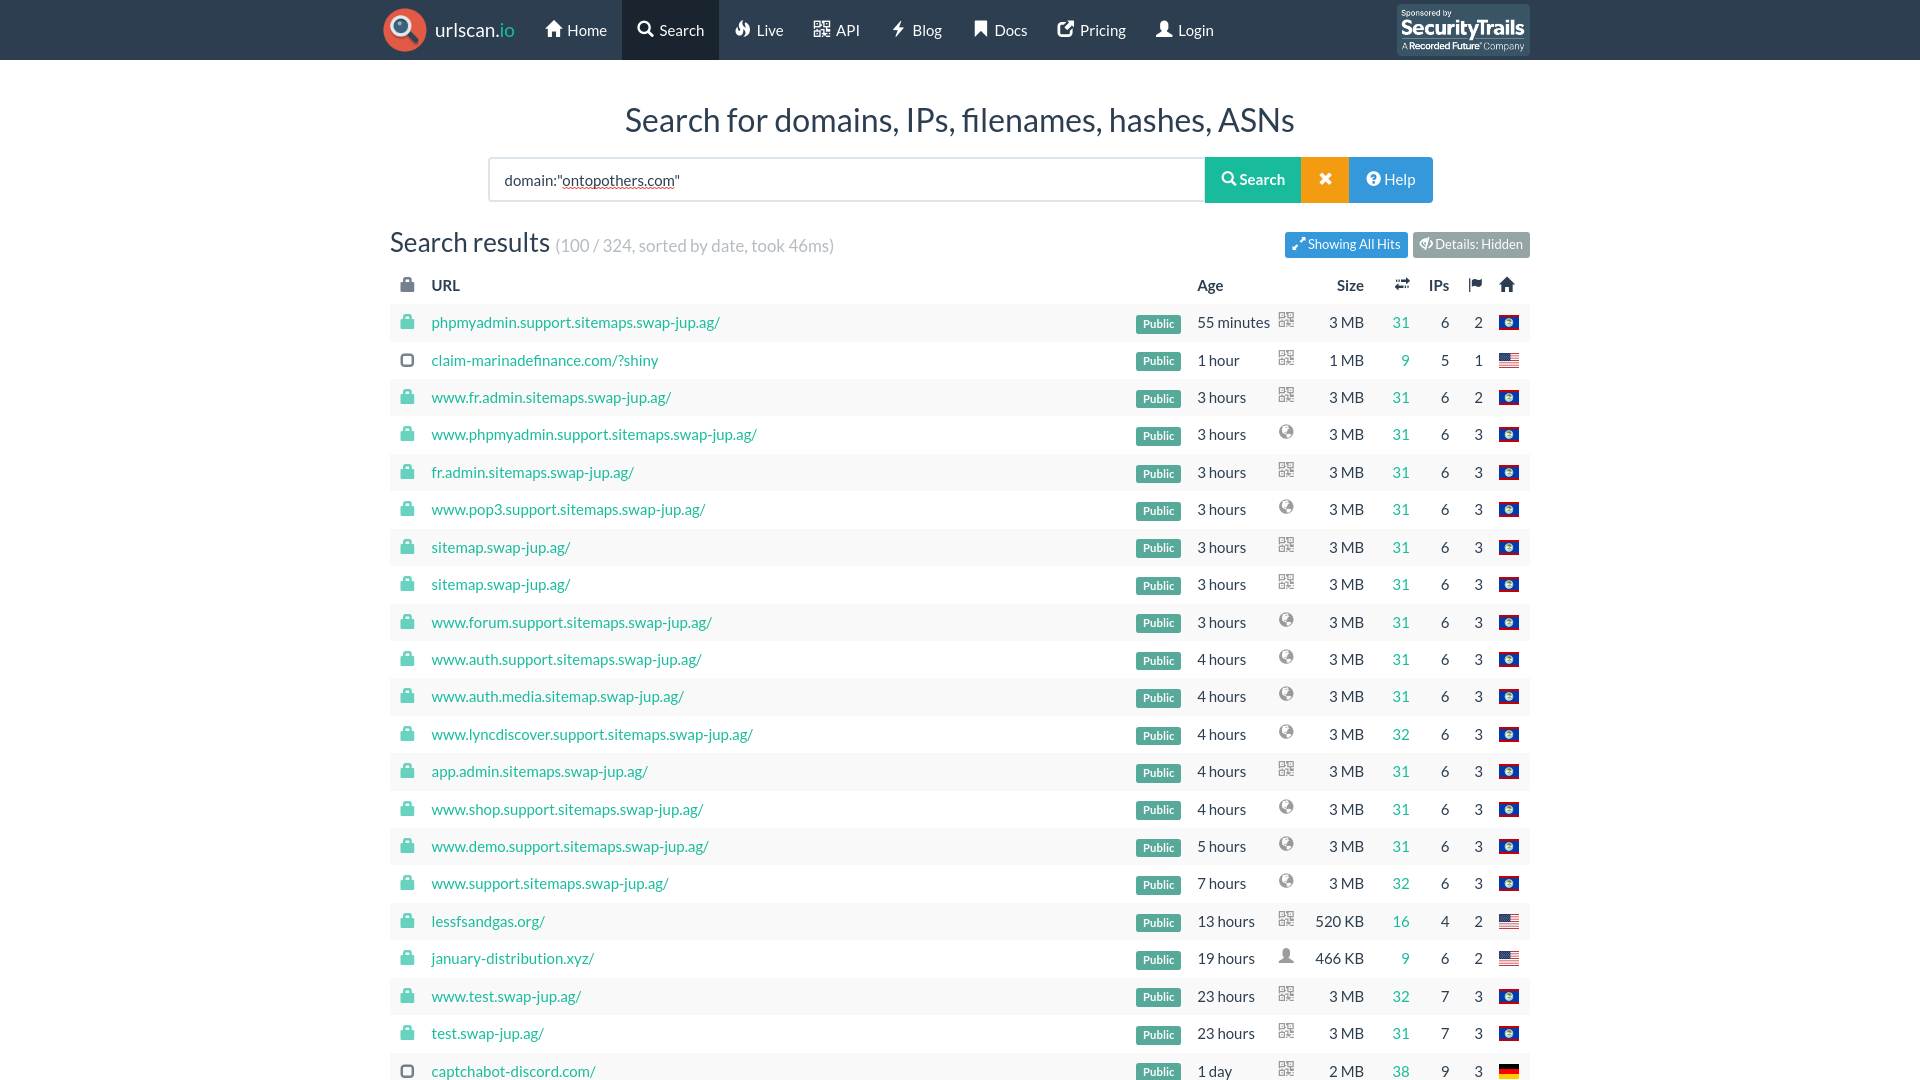Open the Pricing menu tab
Screen dimensions: 1920x1080
(1091, 29)
